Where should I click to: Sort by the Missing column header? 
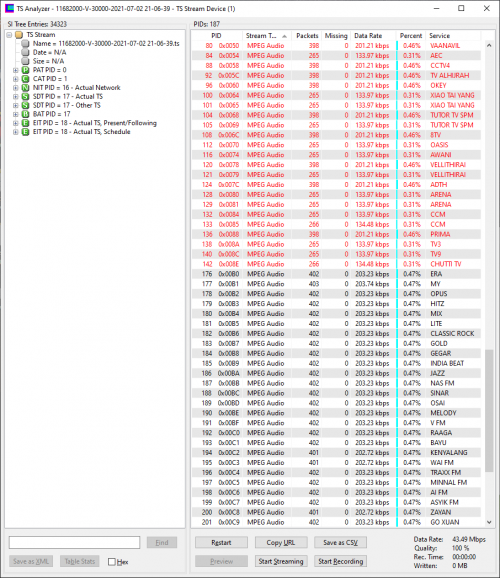[336, 36]
